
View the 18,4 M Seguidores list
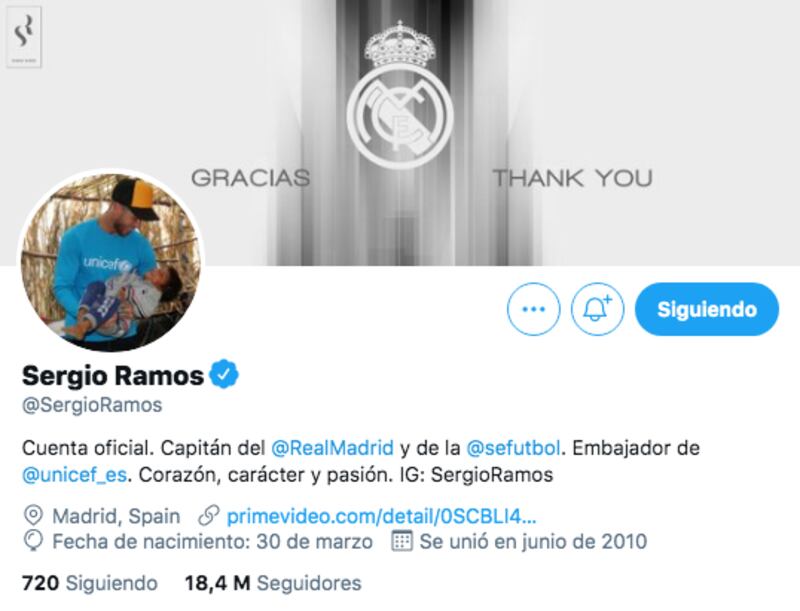[273, 583]
